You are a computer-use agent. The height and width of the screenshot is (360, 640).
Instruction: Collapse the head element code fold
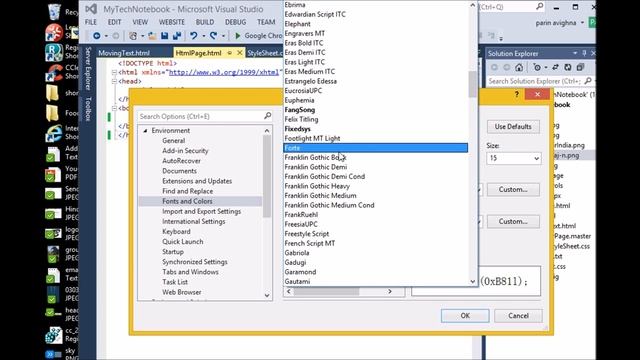114,81
